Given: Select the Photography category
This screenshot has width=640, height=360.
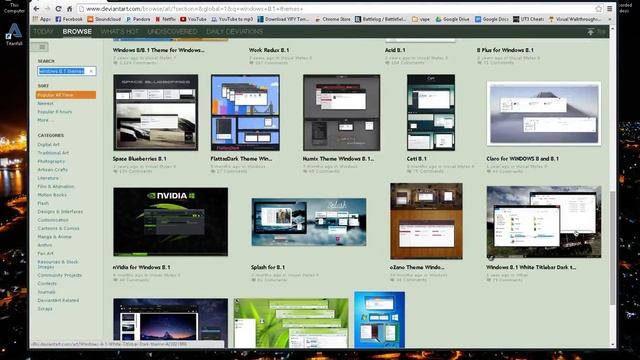Looking at the screenshot, I should coord(51,161).
